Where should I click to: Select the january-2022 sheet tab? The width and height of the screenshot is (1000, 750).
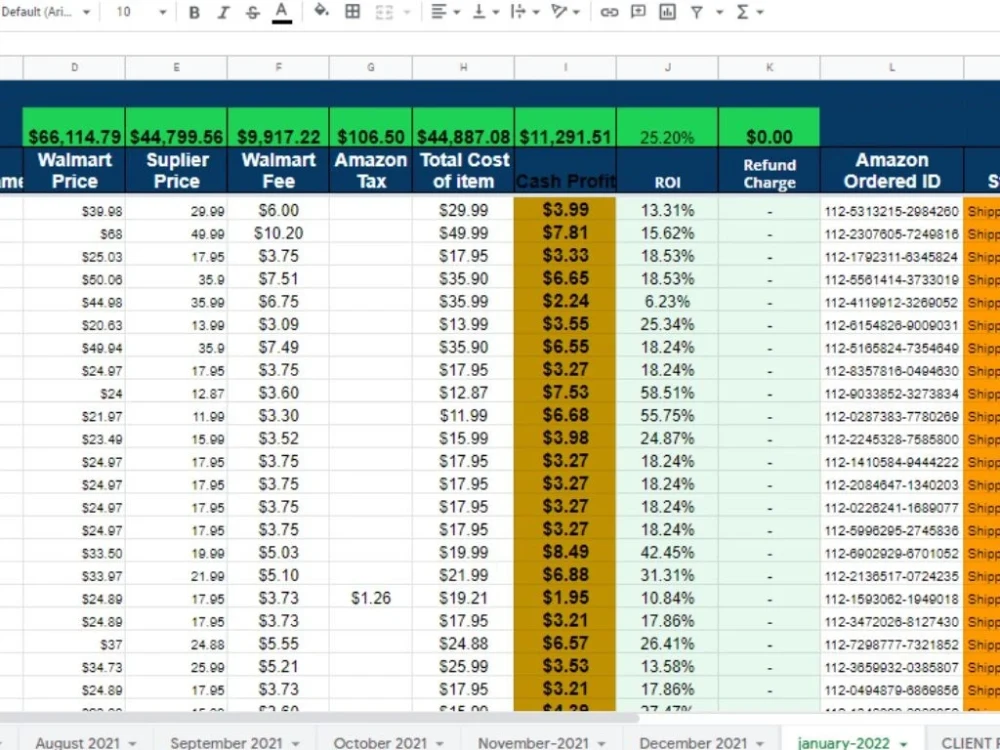[x=843, y=743]
